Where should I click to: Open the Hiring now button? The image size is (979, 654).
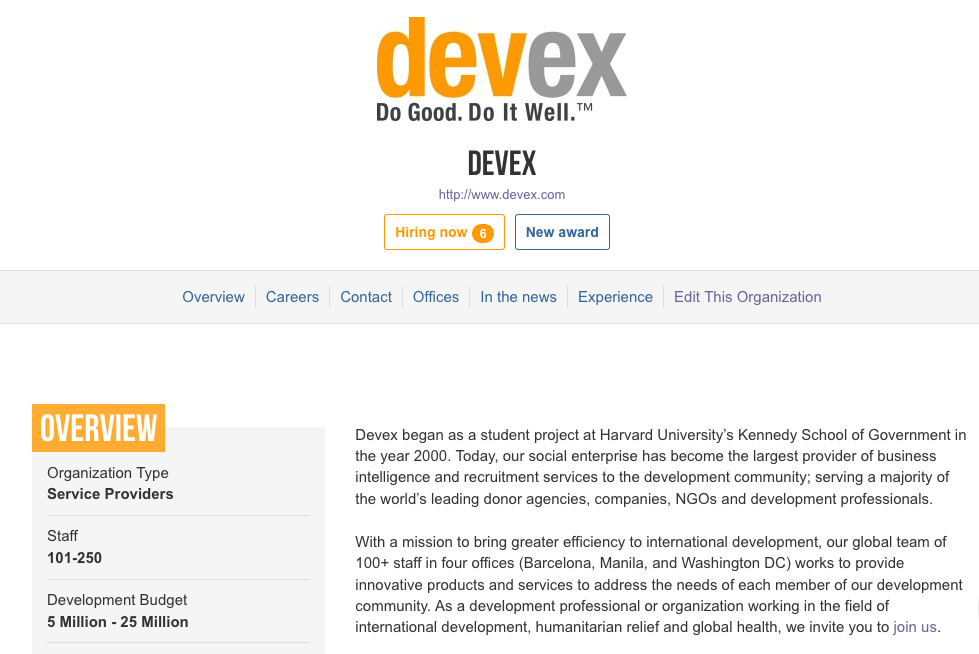click(444, 232)
